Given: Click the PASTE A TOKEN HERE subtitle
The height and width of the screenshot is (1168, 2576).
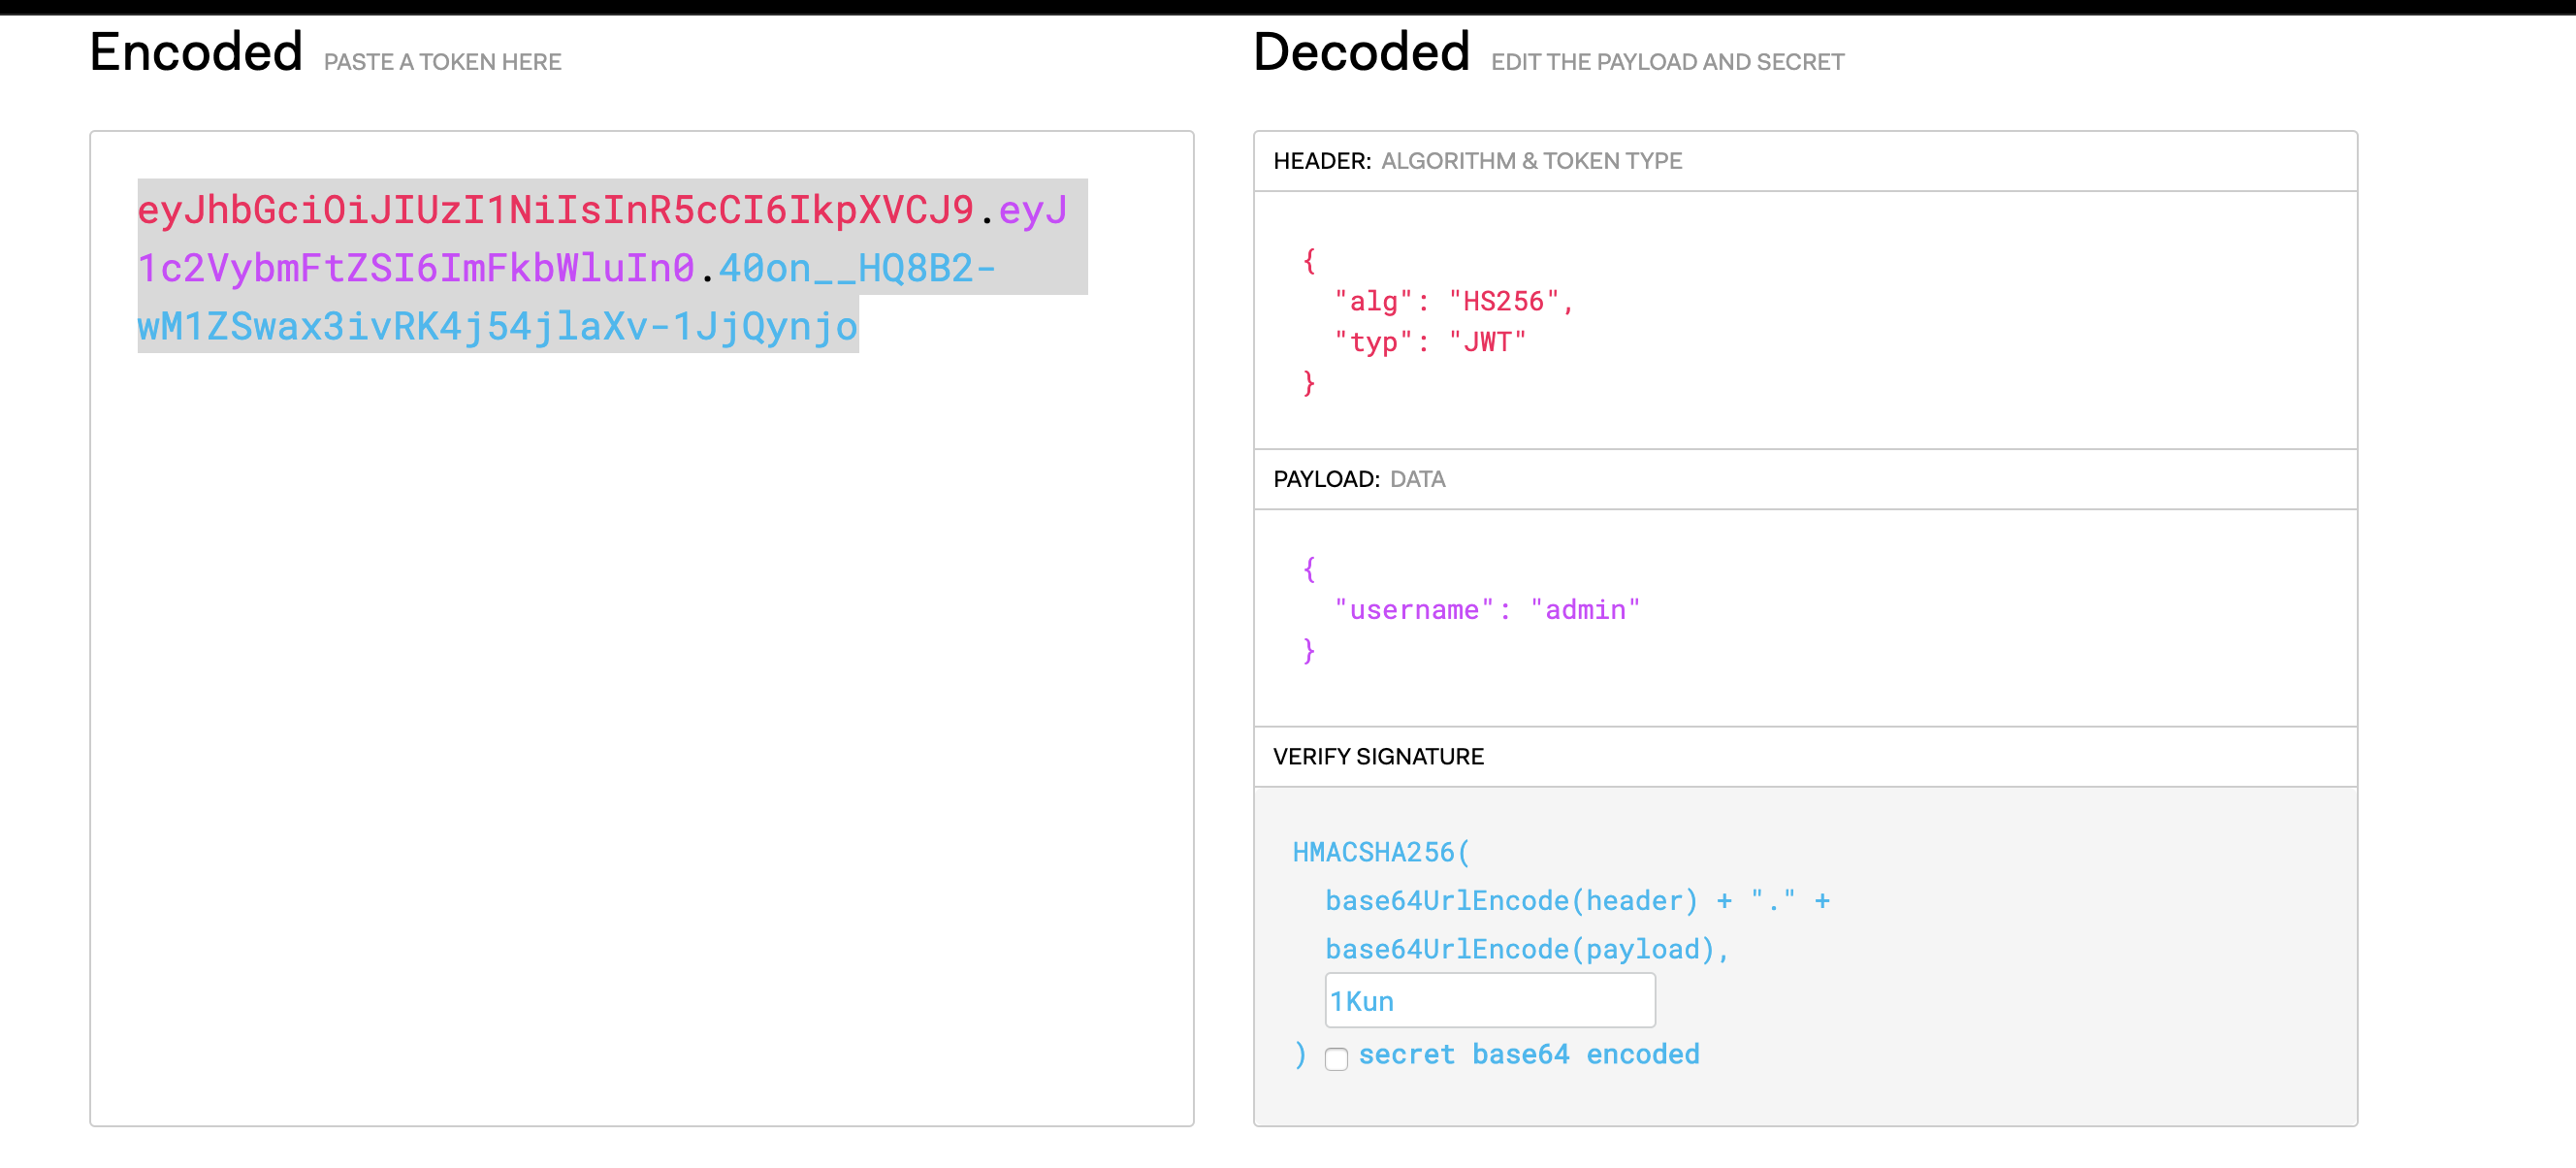Looking at the screenshot, I should (442, 62).
